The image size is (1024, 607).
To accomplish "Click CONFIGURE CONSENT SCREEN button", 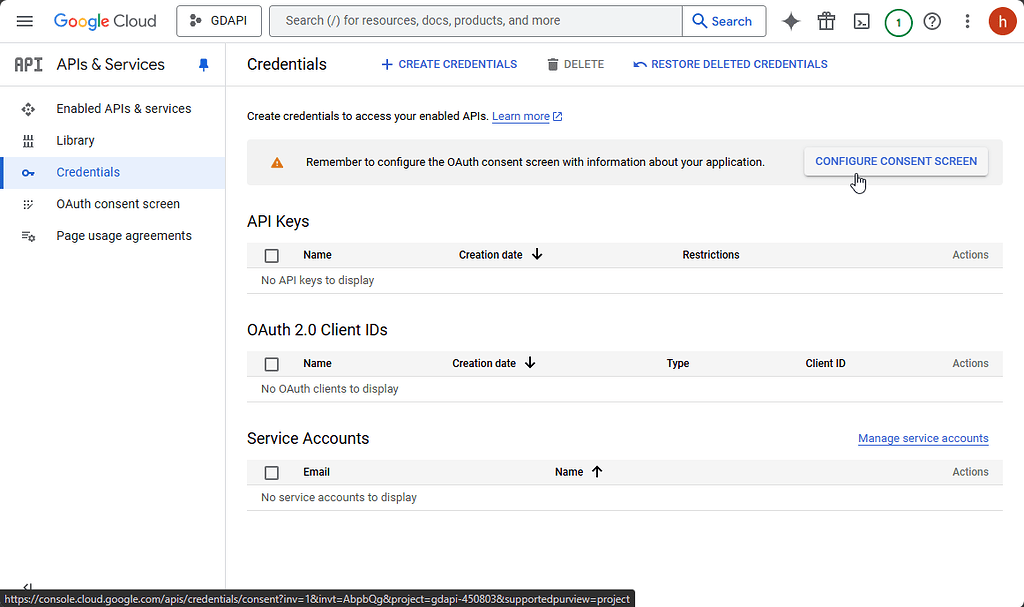I will tap(896, 161).
